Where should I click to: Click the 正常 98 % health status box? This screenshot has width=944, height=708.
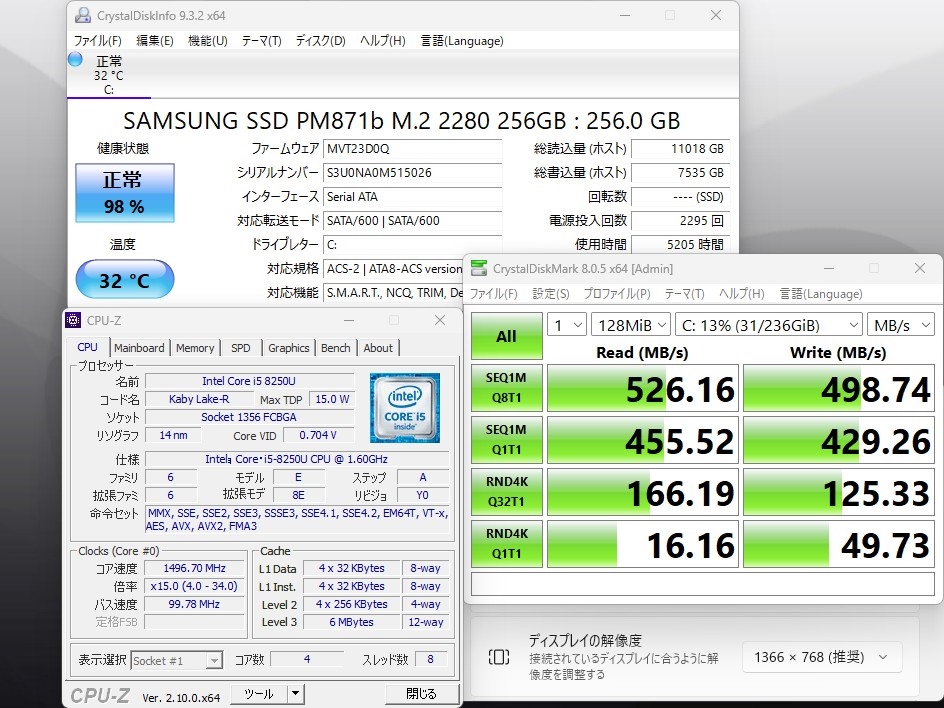tap(125, 193)
